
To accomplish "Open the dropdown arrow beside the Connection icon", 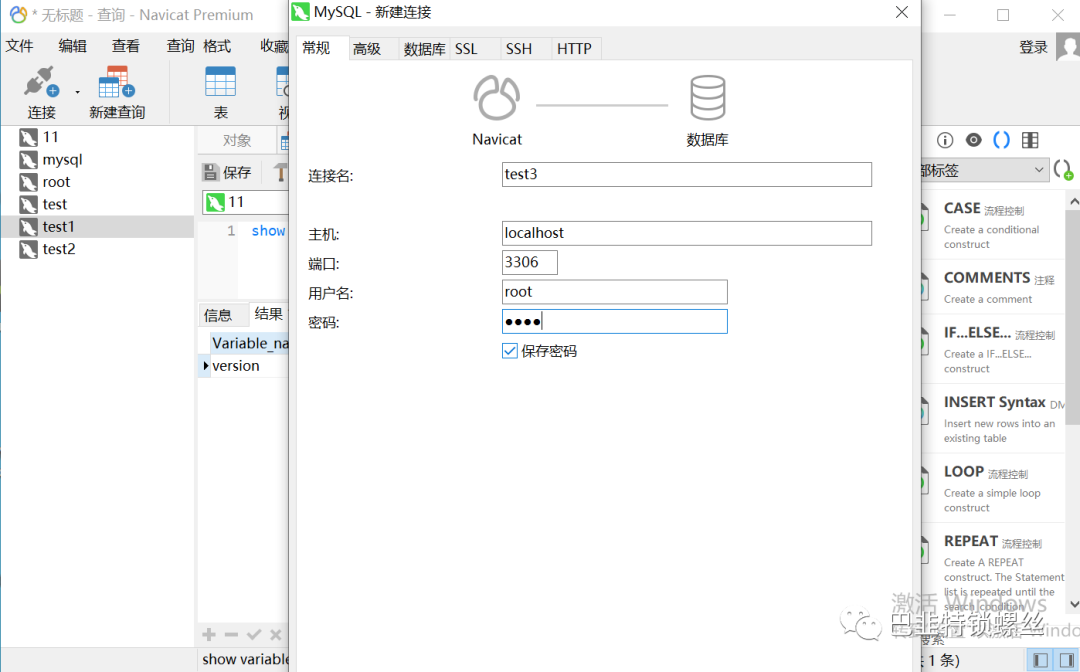I will click(77, 92).
